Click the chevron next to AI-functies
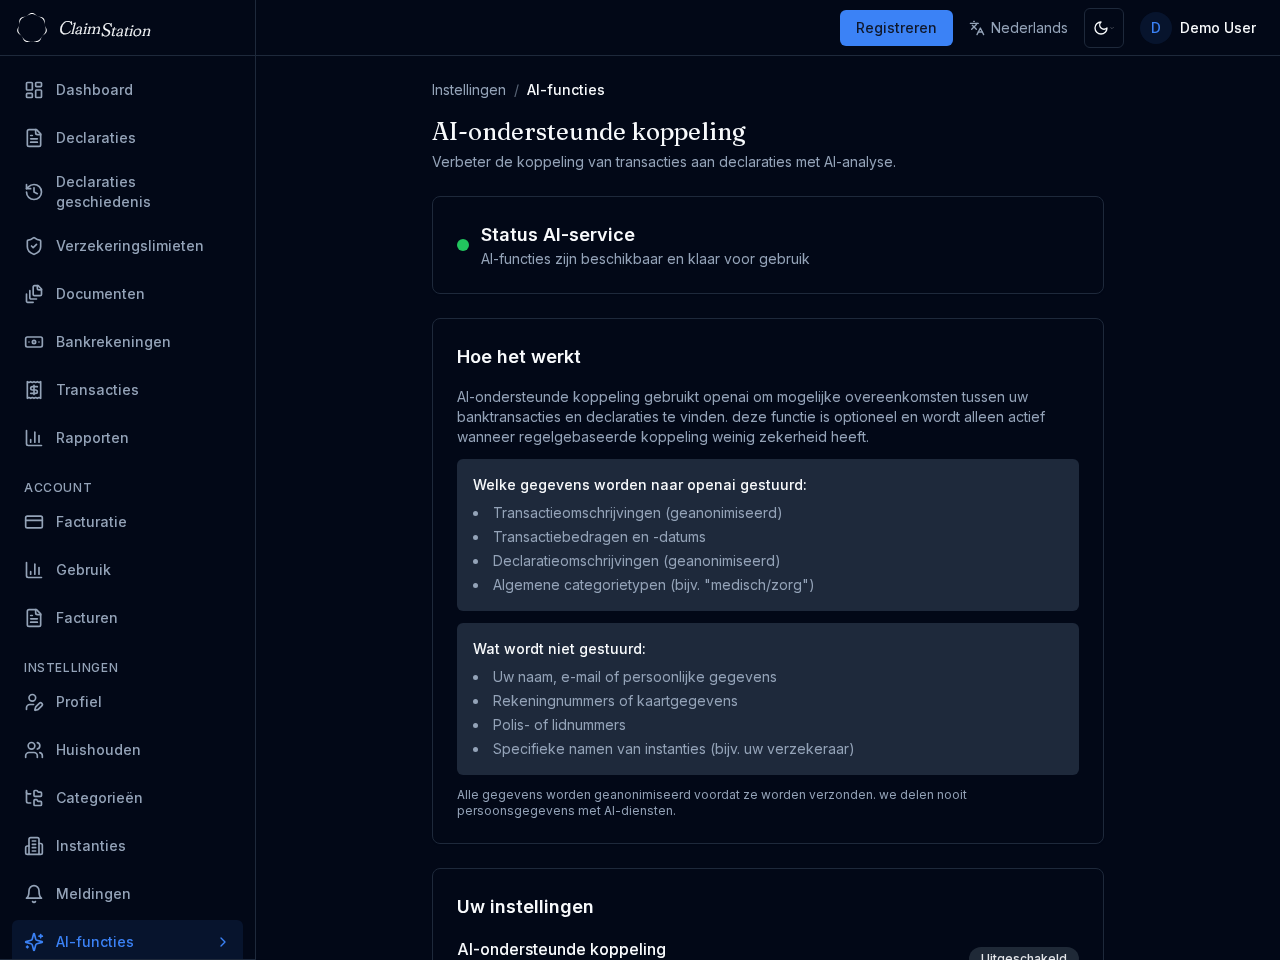Viewport: 1280px width, 960px height. 223,942
